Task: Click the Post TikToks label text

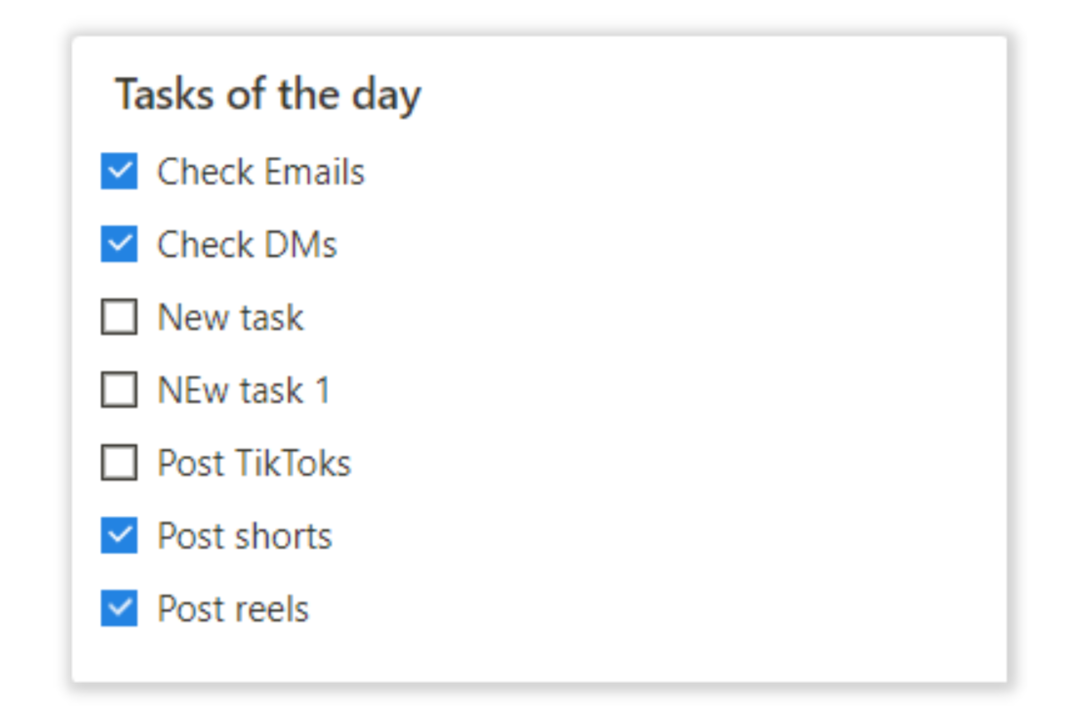Action: [254, 463]
